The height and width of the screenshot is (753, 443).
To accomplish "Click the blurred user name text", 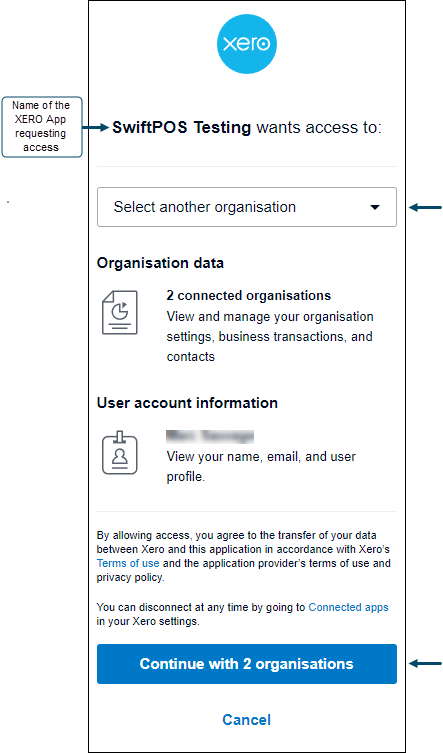I will click(x=210, y=436).
